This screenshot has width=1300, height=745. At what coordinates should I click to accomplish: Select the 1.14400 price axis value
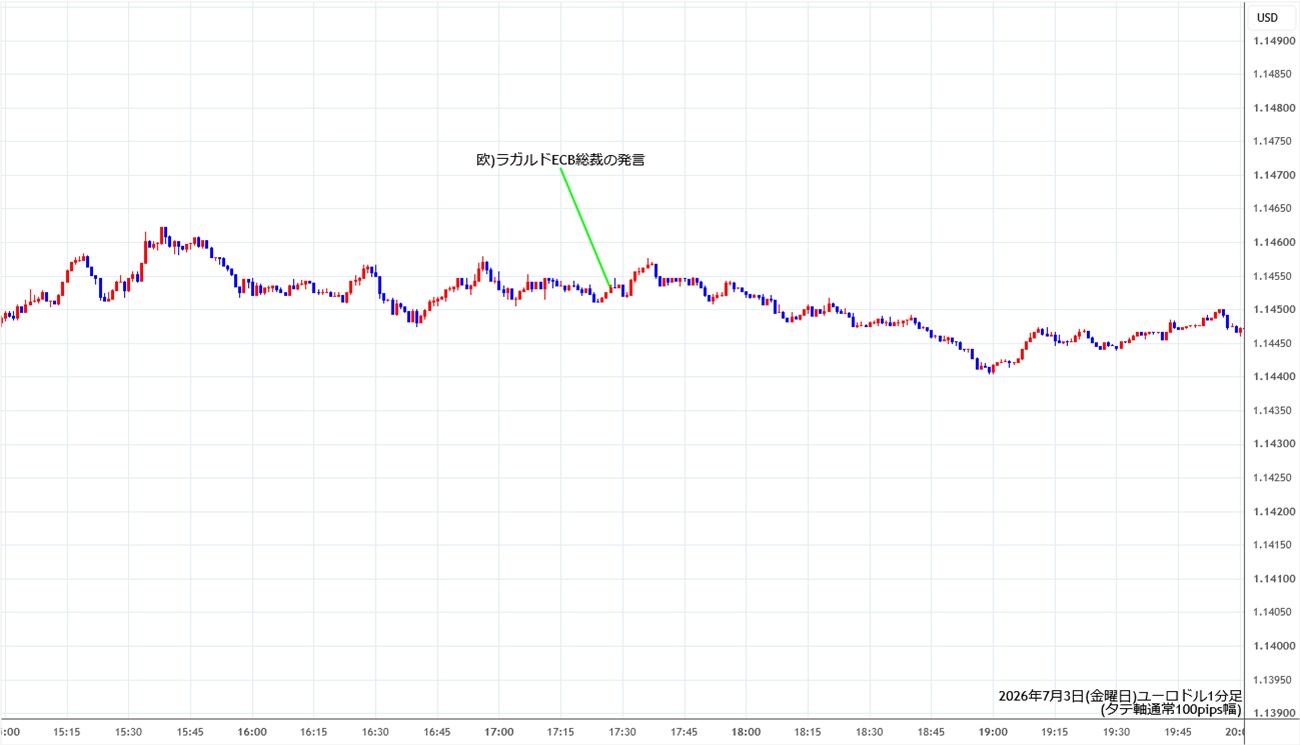pyautogui.click(x=1274, y=377)
